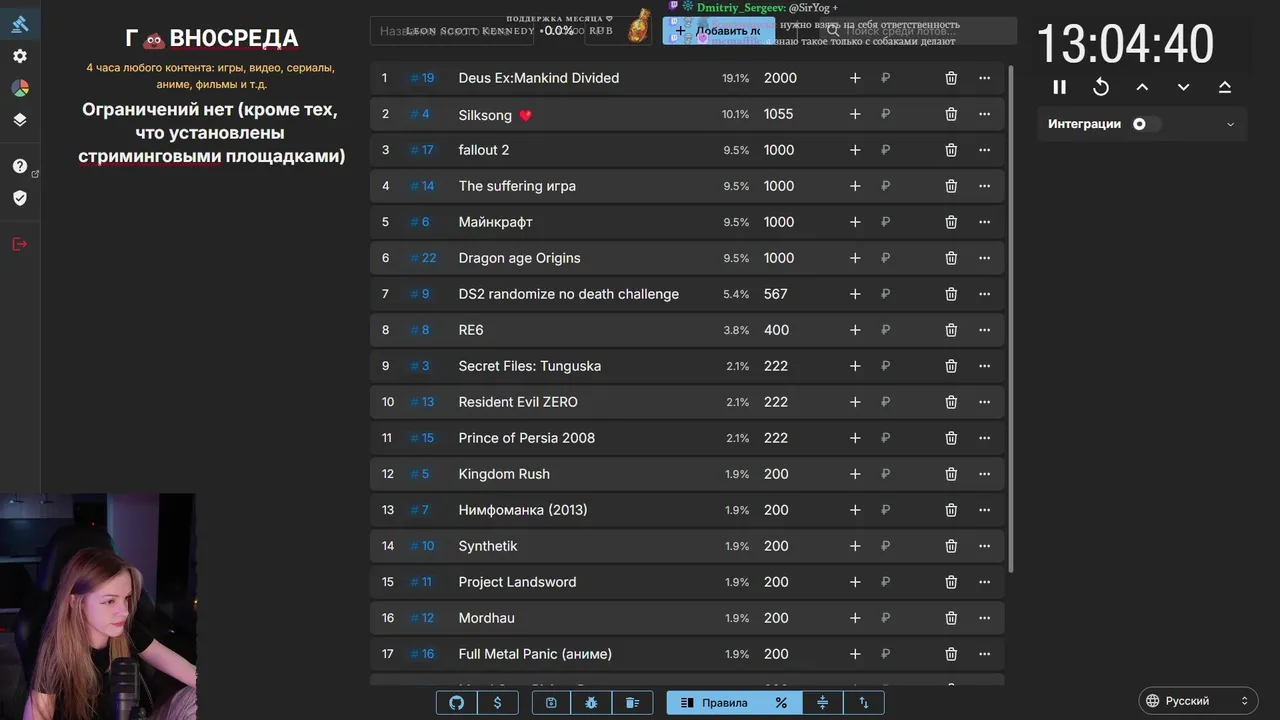The image size is (1280, 720).
Task: Add double time with underlined up chevron
Action: click(x=1225, y=87)
